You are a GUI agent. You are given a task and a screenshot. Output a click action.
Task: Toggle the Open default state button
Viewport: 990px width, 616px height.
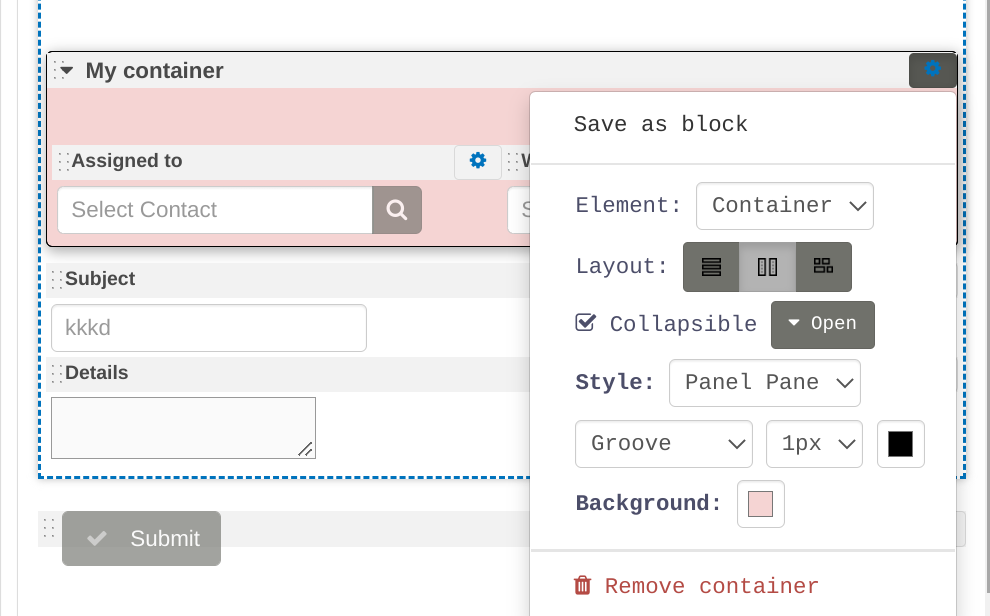coord(822,324)
